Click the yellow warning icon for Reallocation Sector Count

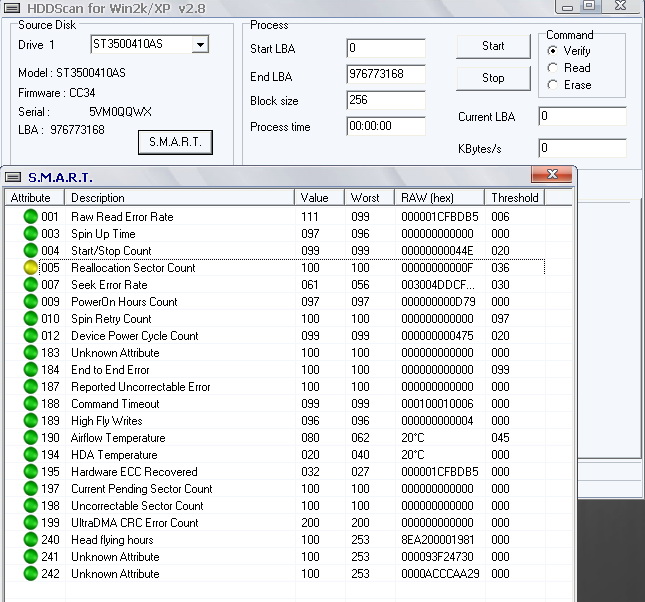30,267
